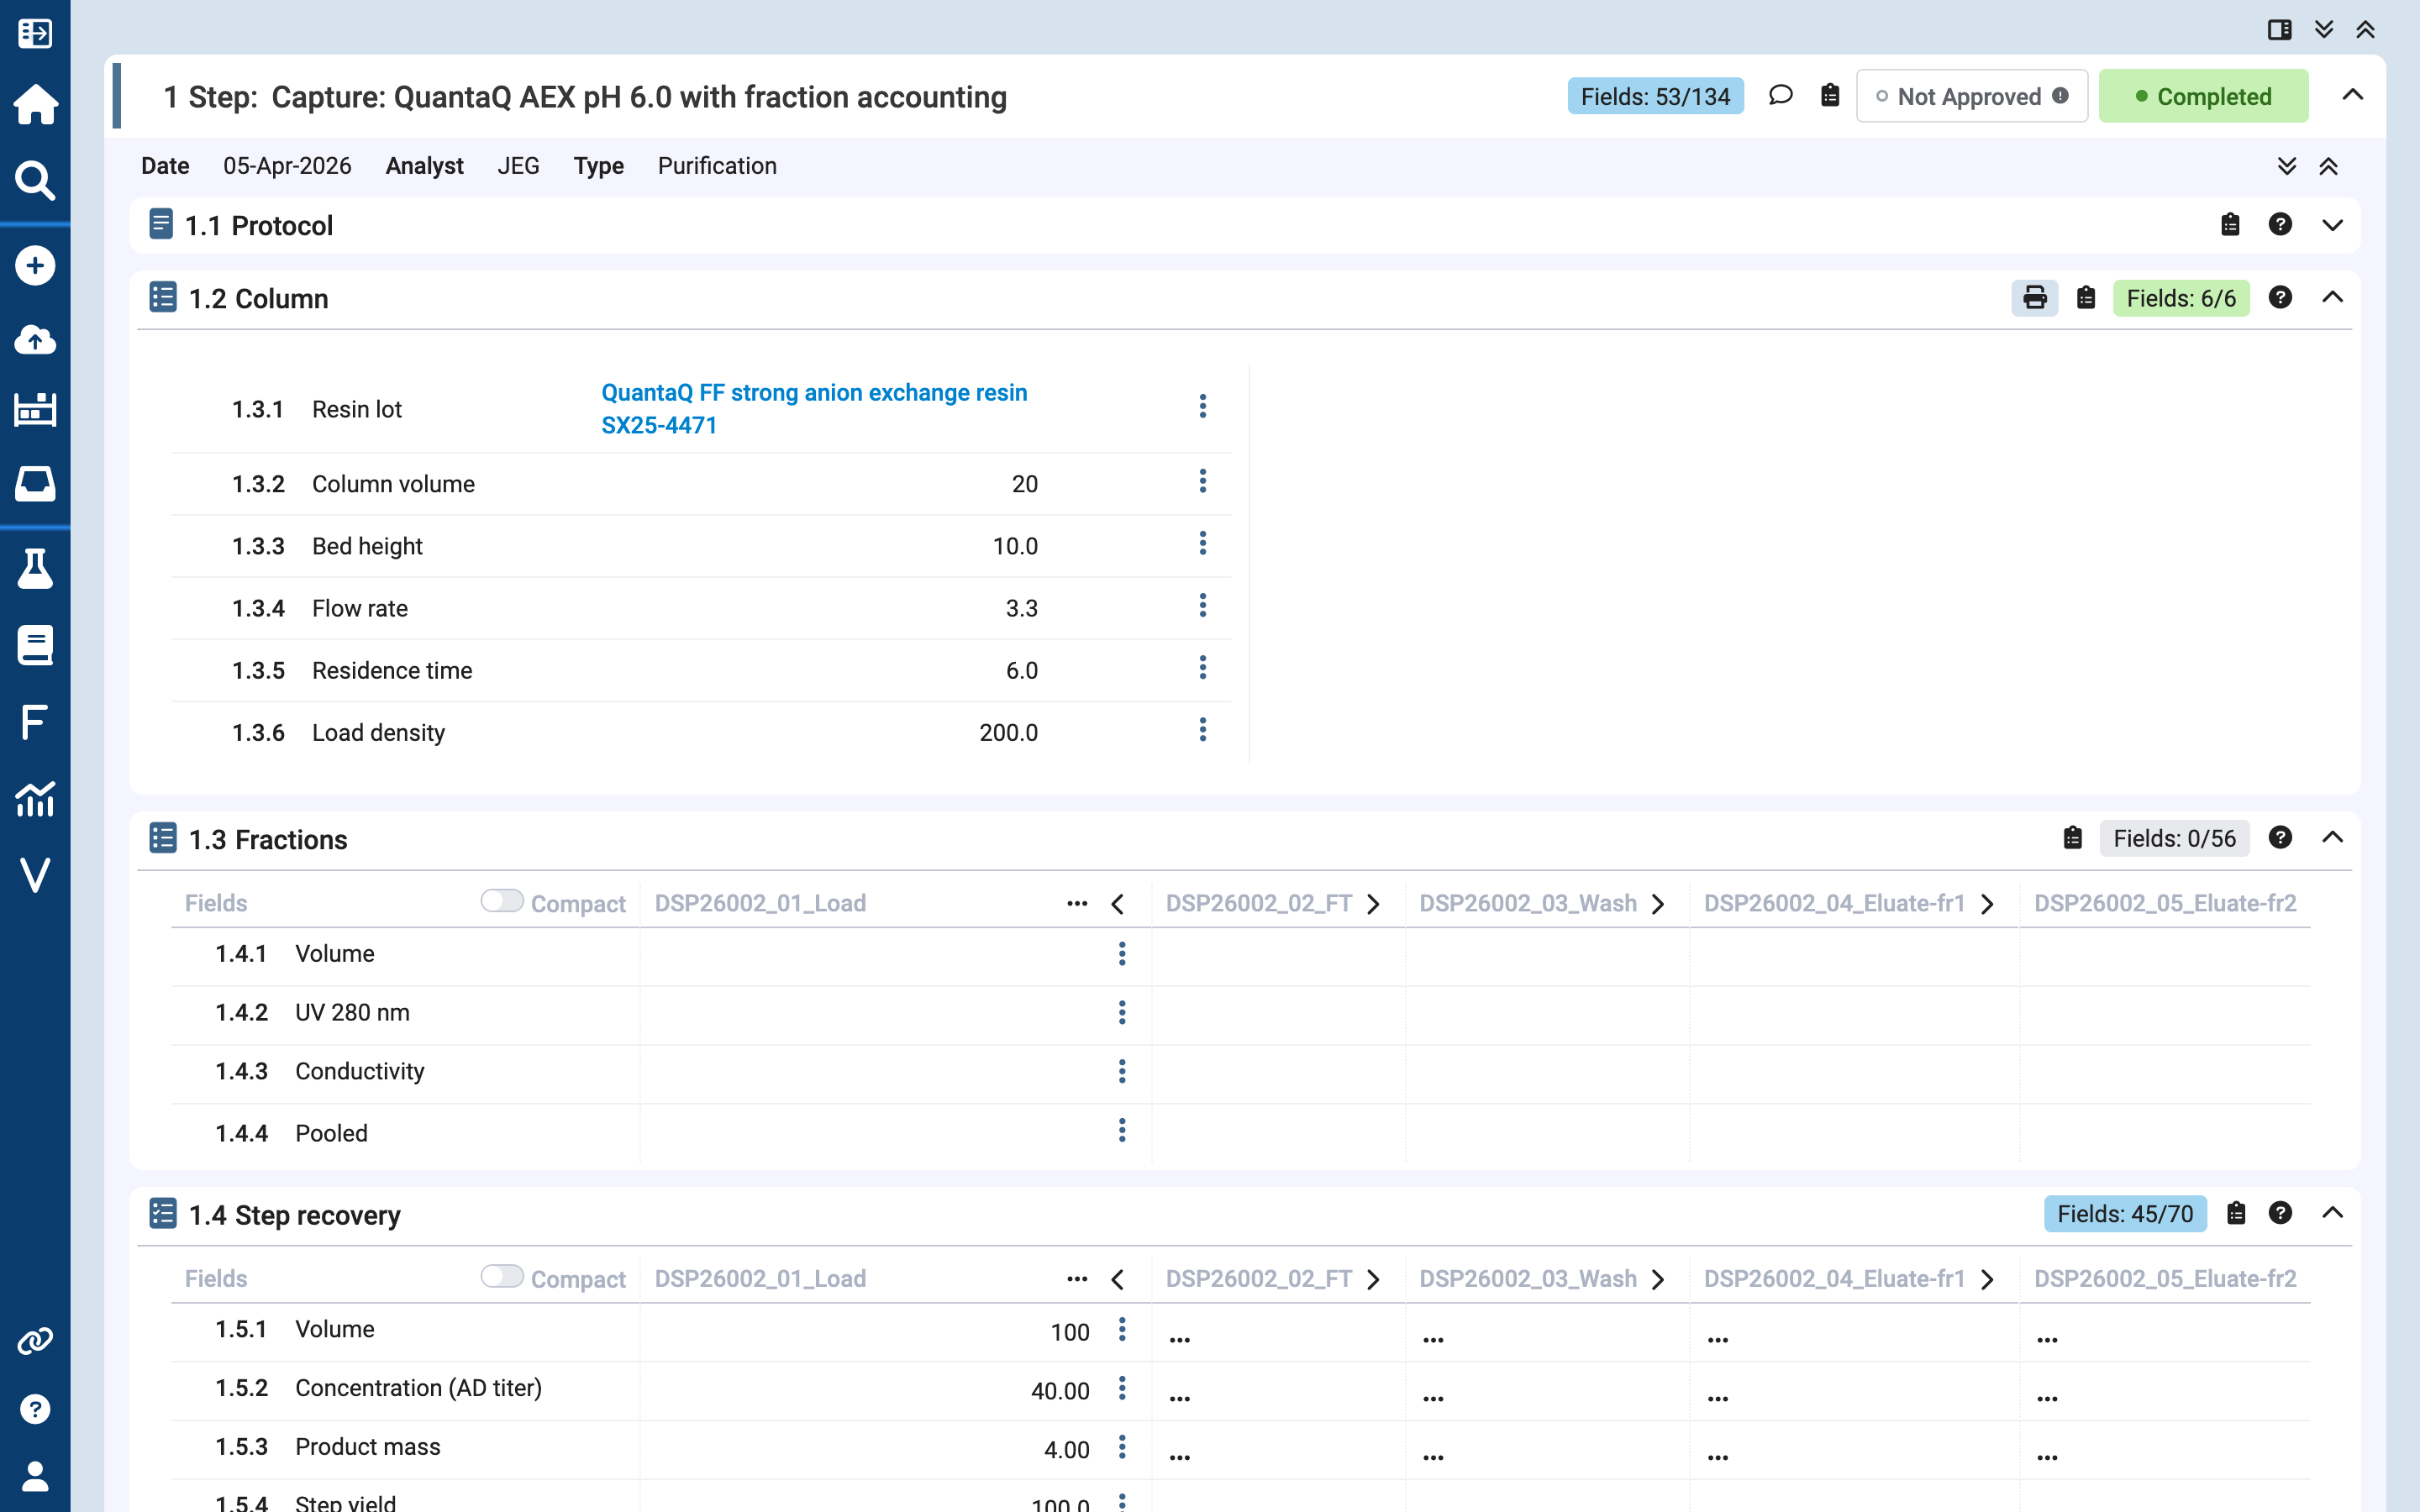Viewport: 2420px width, 1512px height.
Task: Open the QuantaQ FF resin SX25-4471 link
Action: (x=814, y=409)
